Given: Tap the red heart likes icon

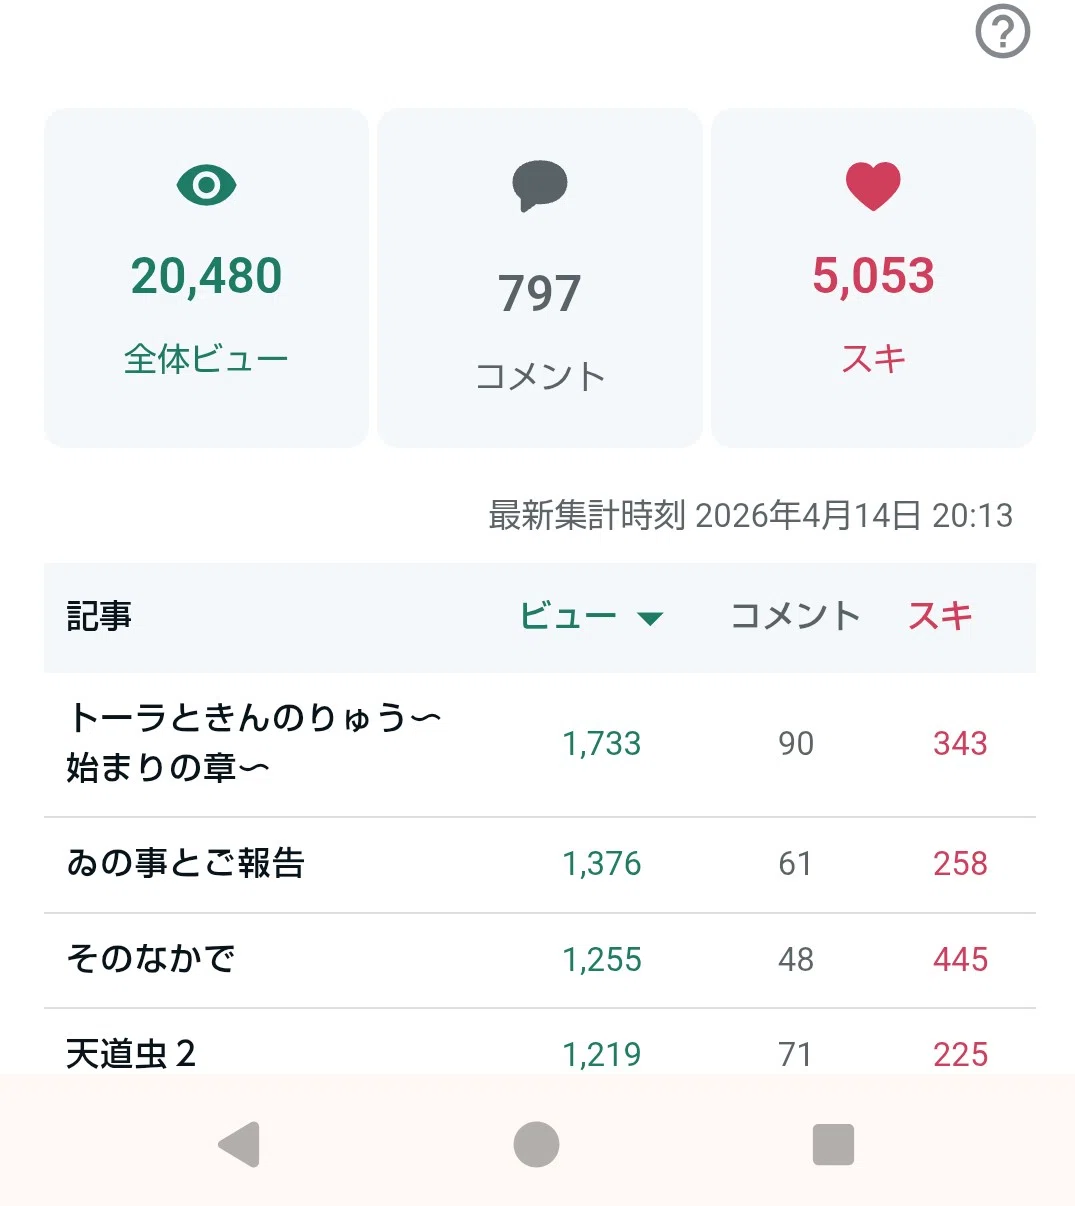Looking at the screenshot, I should coord(873,186).
